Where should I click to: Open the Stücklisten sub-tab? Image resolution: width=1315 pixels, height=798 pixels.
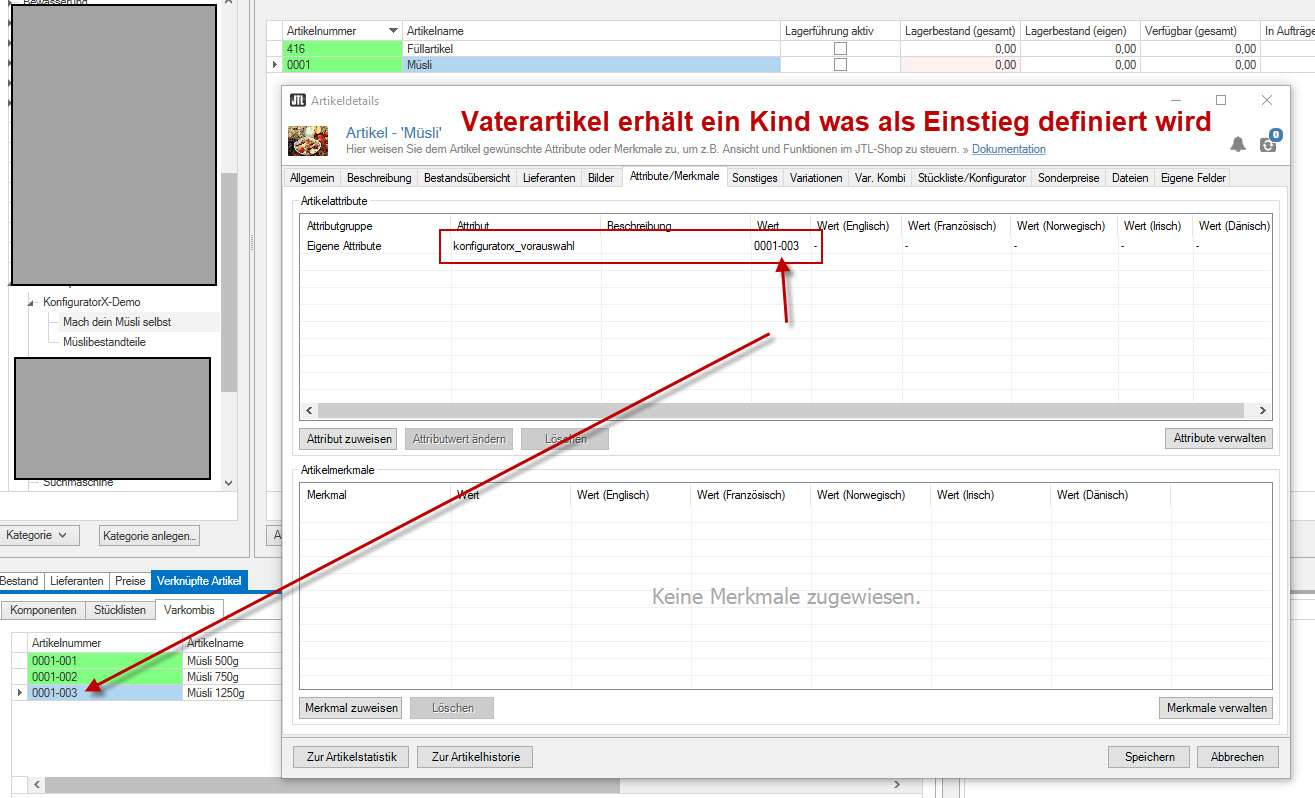point(120,609)
